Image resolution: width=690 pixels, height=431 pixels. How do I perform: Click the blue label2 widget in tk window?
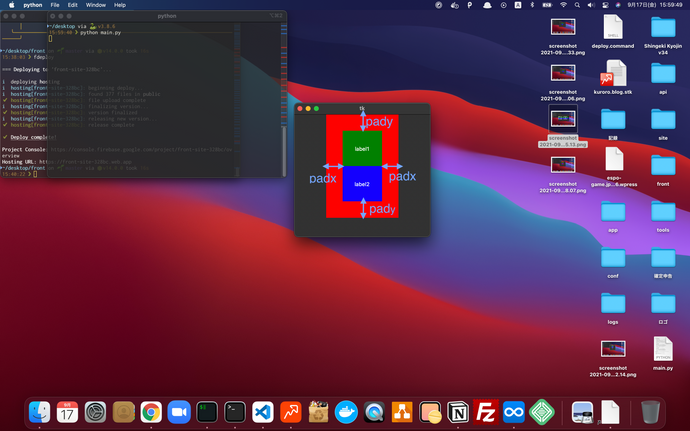[x=362, y=184]
